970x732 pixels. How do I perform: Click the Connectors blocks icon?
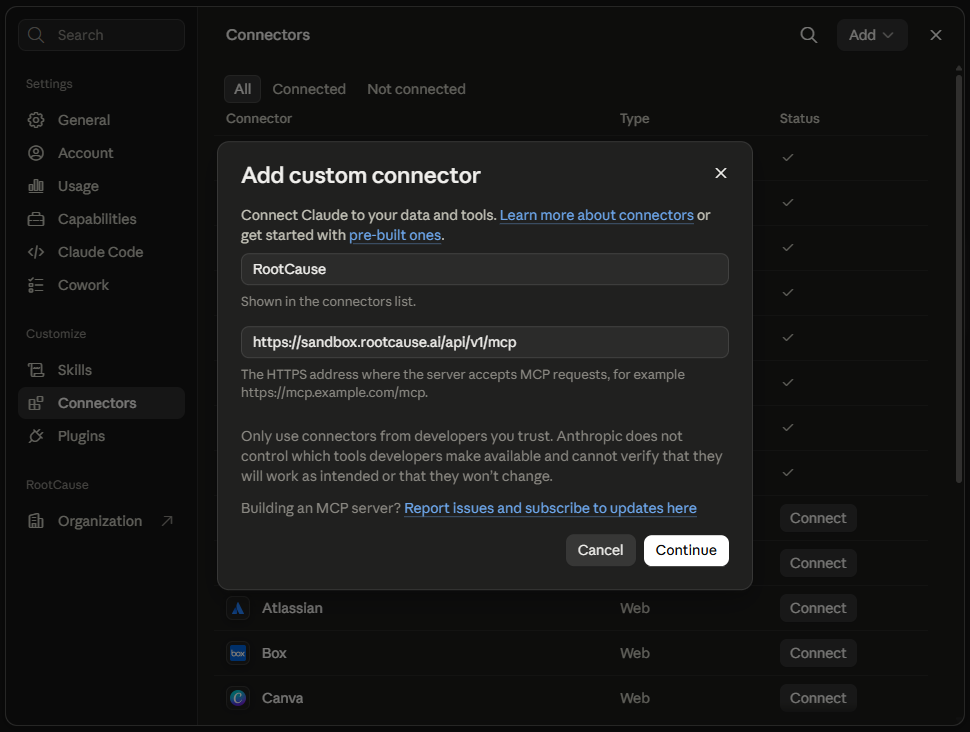[x=36, y=403]
